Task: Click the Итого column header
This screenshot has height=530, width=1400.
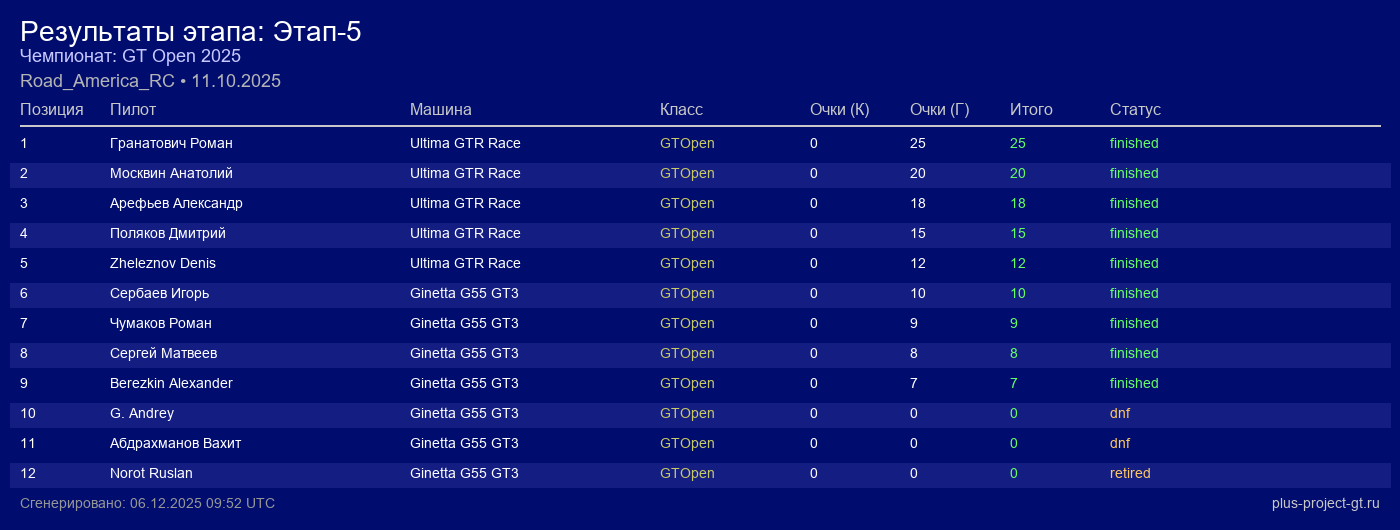Action: point(1031,109)
